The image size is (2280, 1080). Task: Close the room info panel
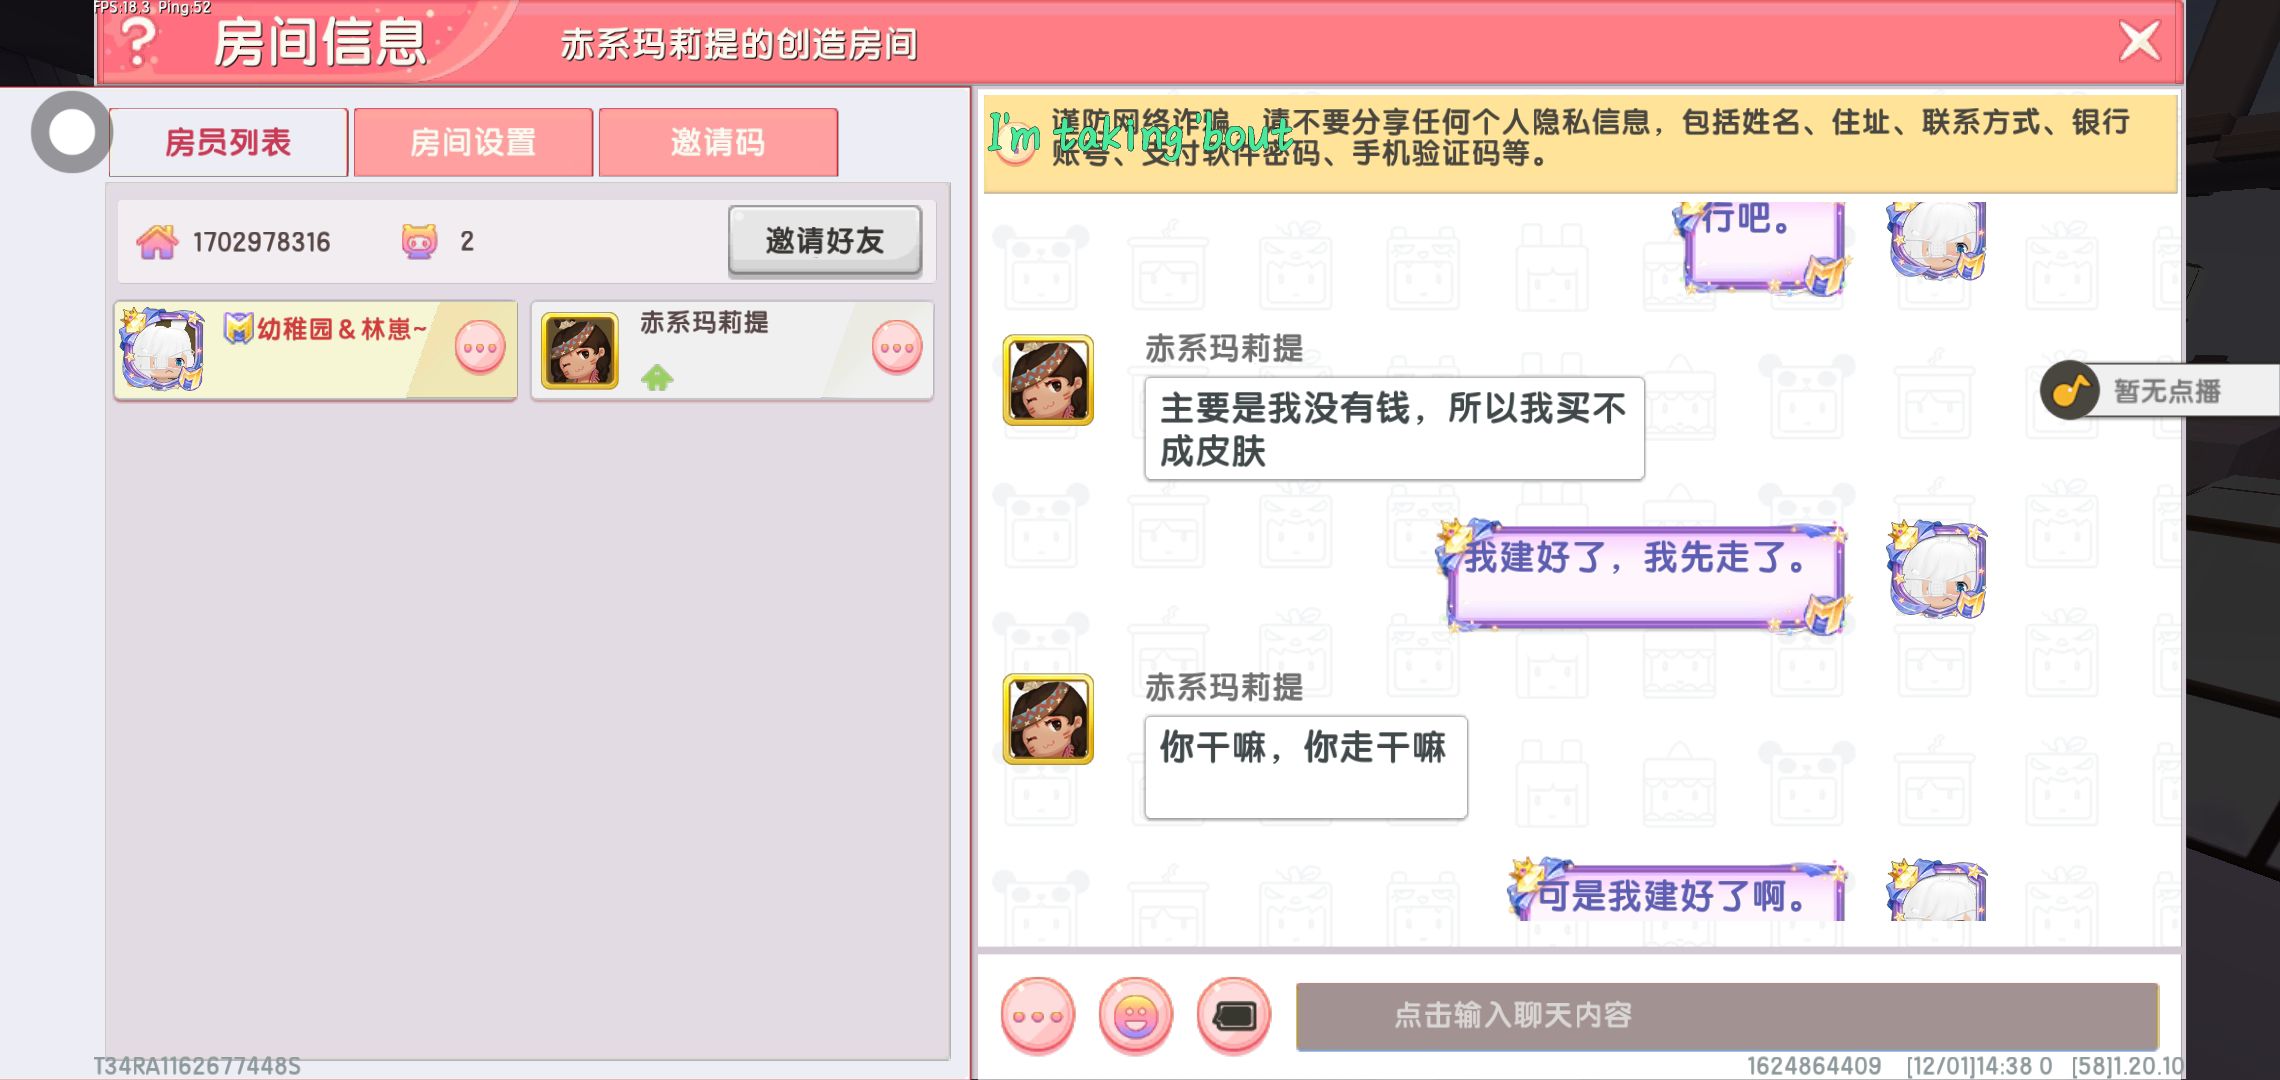click(x=2139, y=41)
